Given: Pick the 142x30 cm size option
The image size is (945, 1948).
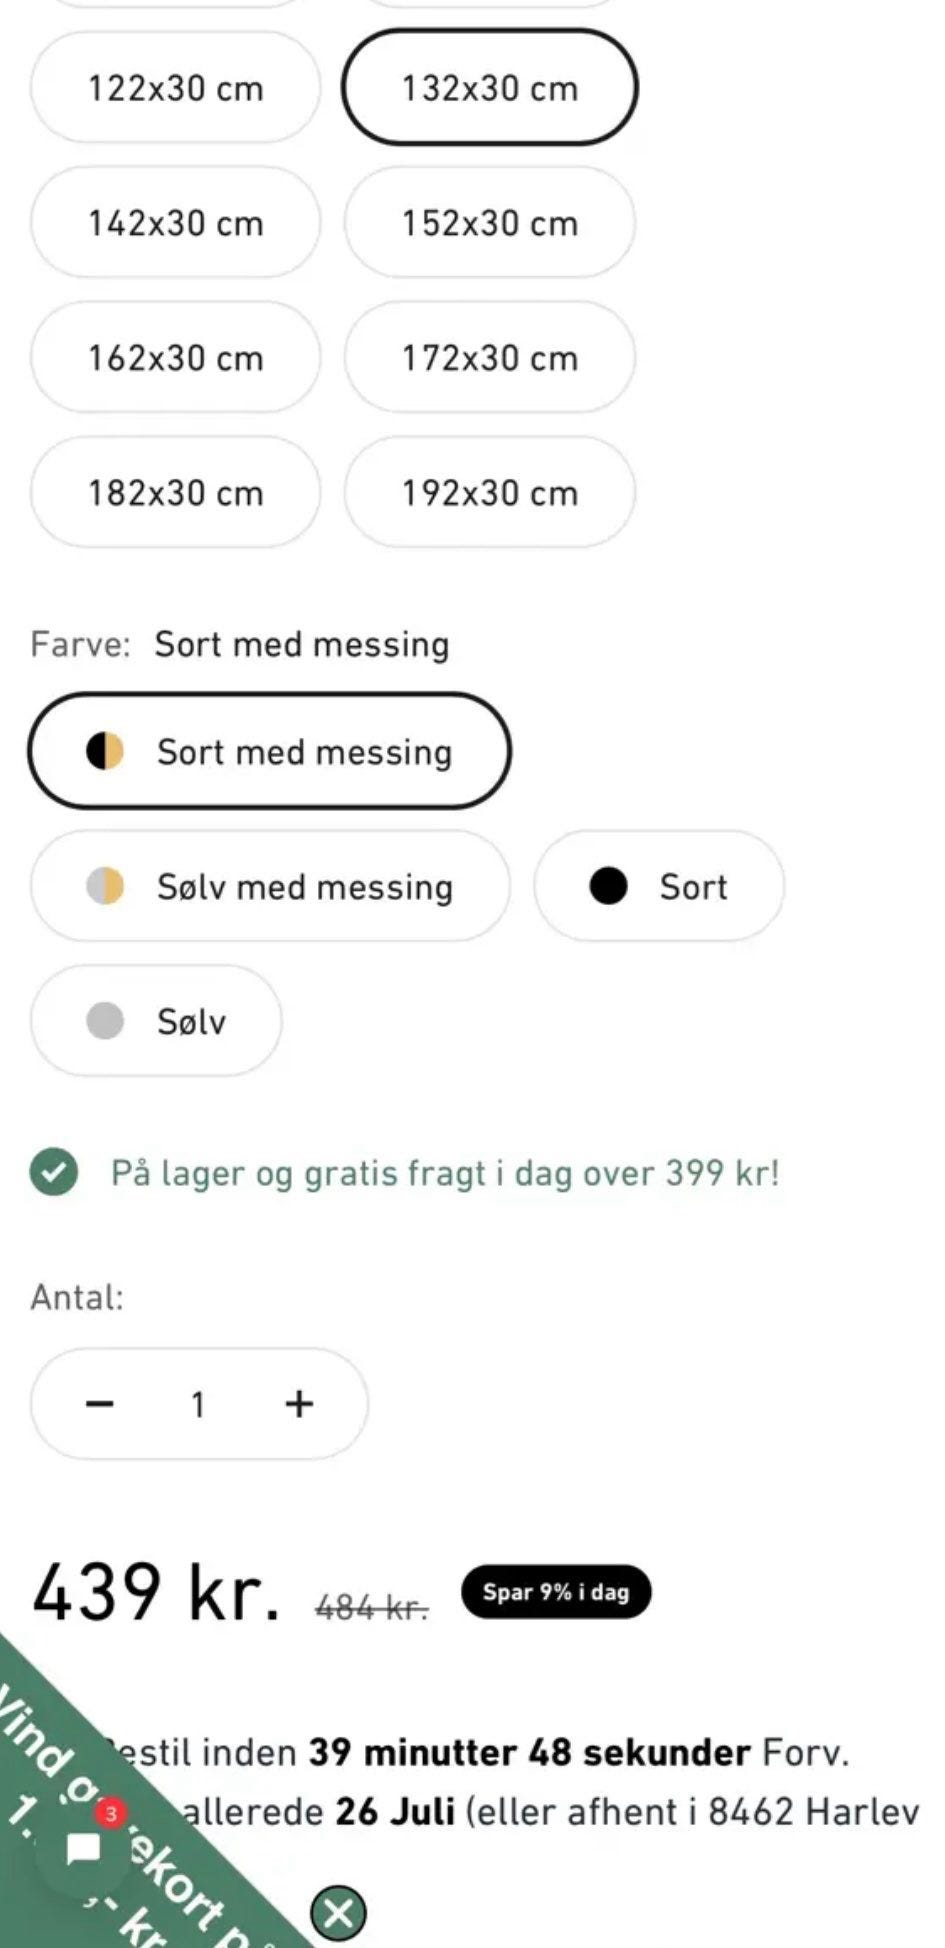Looking at the screenshot, I should point(175,223).
